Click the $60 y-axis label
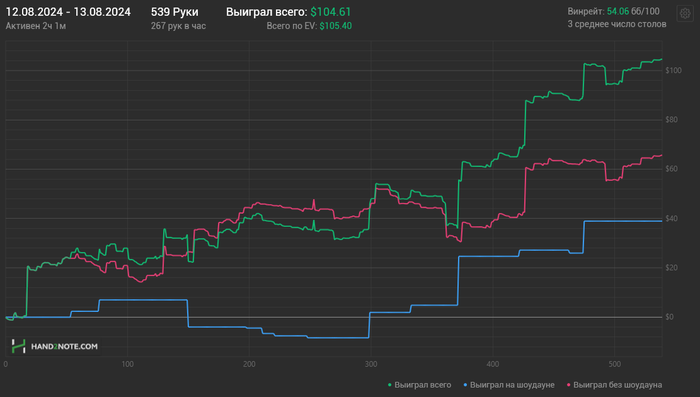The image size is (700, 397). pos(671,169)
